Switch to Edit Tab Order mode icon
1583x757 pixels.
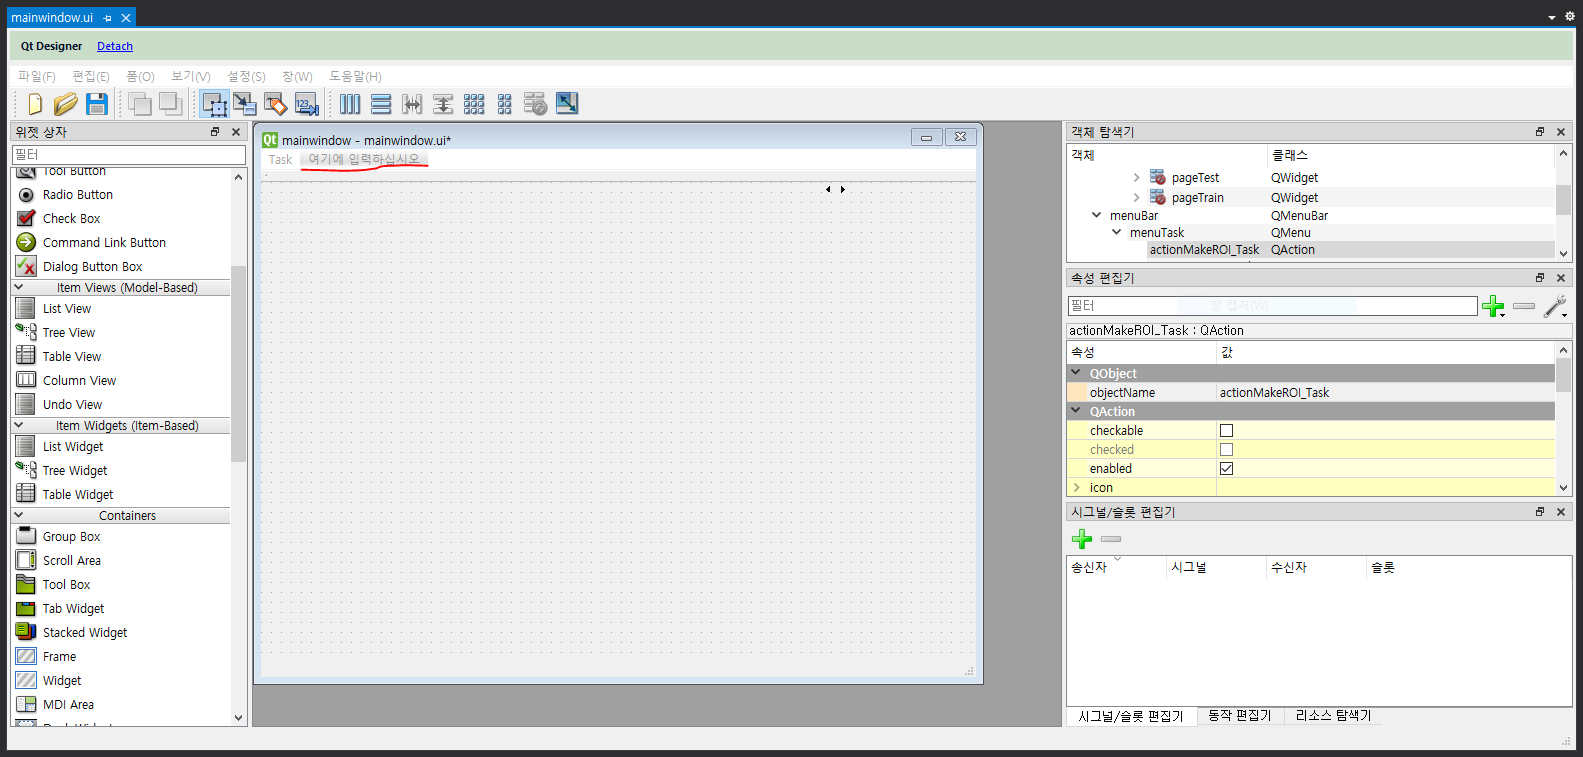click(x=307, y=104)
